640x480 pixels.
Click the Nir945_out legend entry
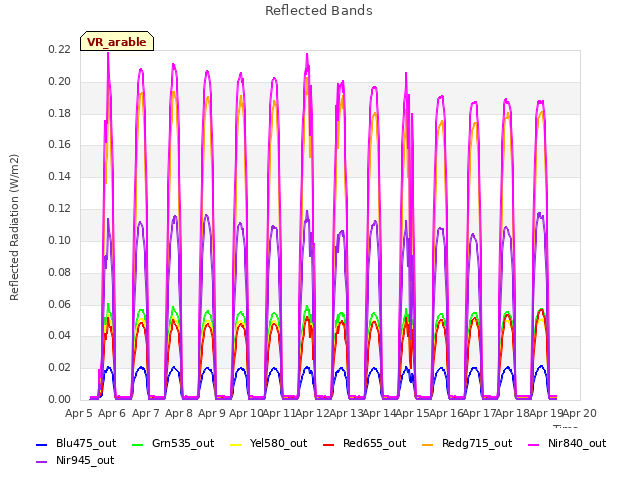[x=75, y=460]
